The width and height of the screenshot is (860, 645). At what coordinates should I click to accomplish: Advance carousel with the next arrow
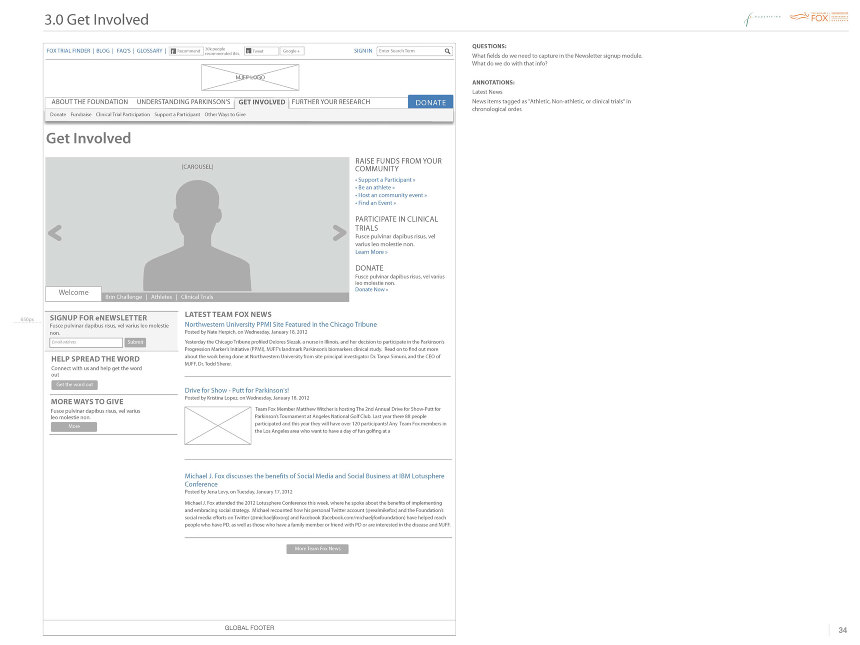pyautogui.click(x=340, y=233)
